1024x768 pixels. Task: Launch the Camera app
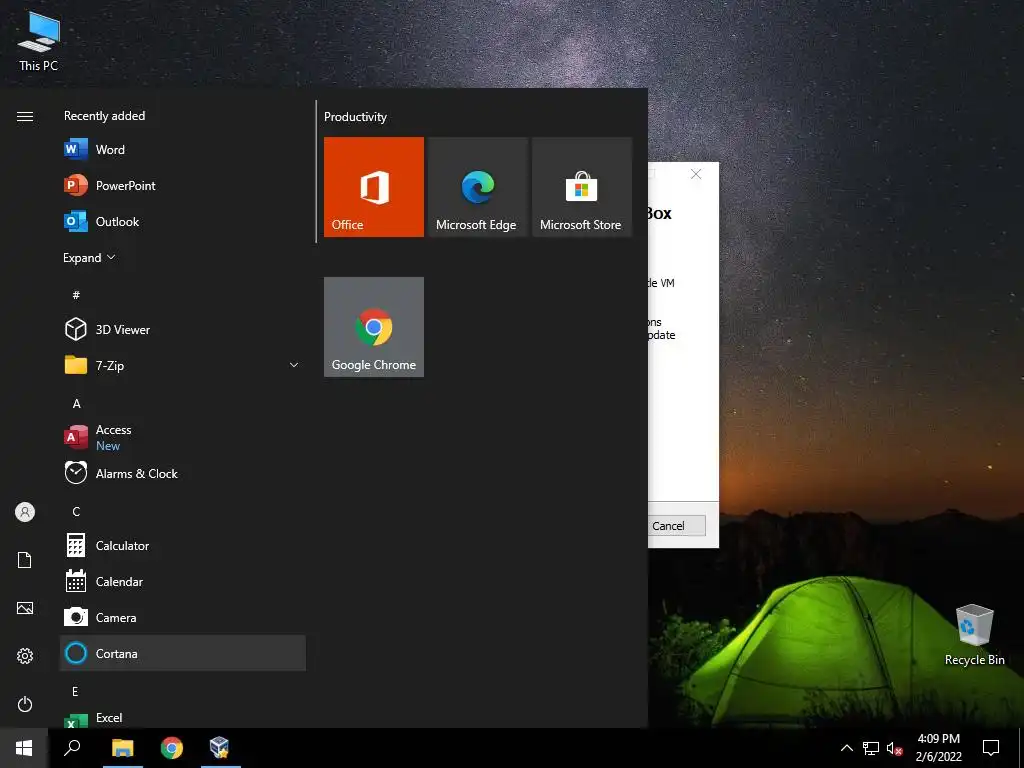pyautogui.click(x=182, y=617)
